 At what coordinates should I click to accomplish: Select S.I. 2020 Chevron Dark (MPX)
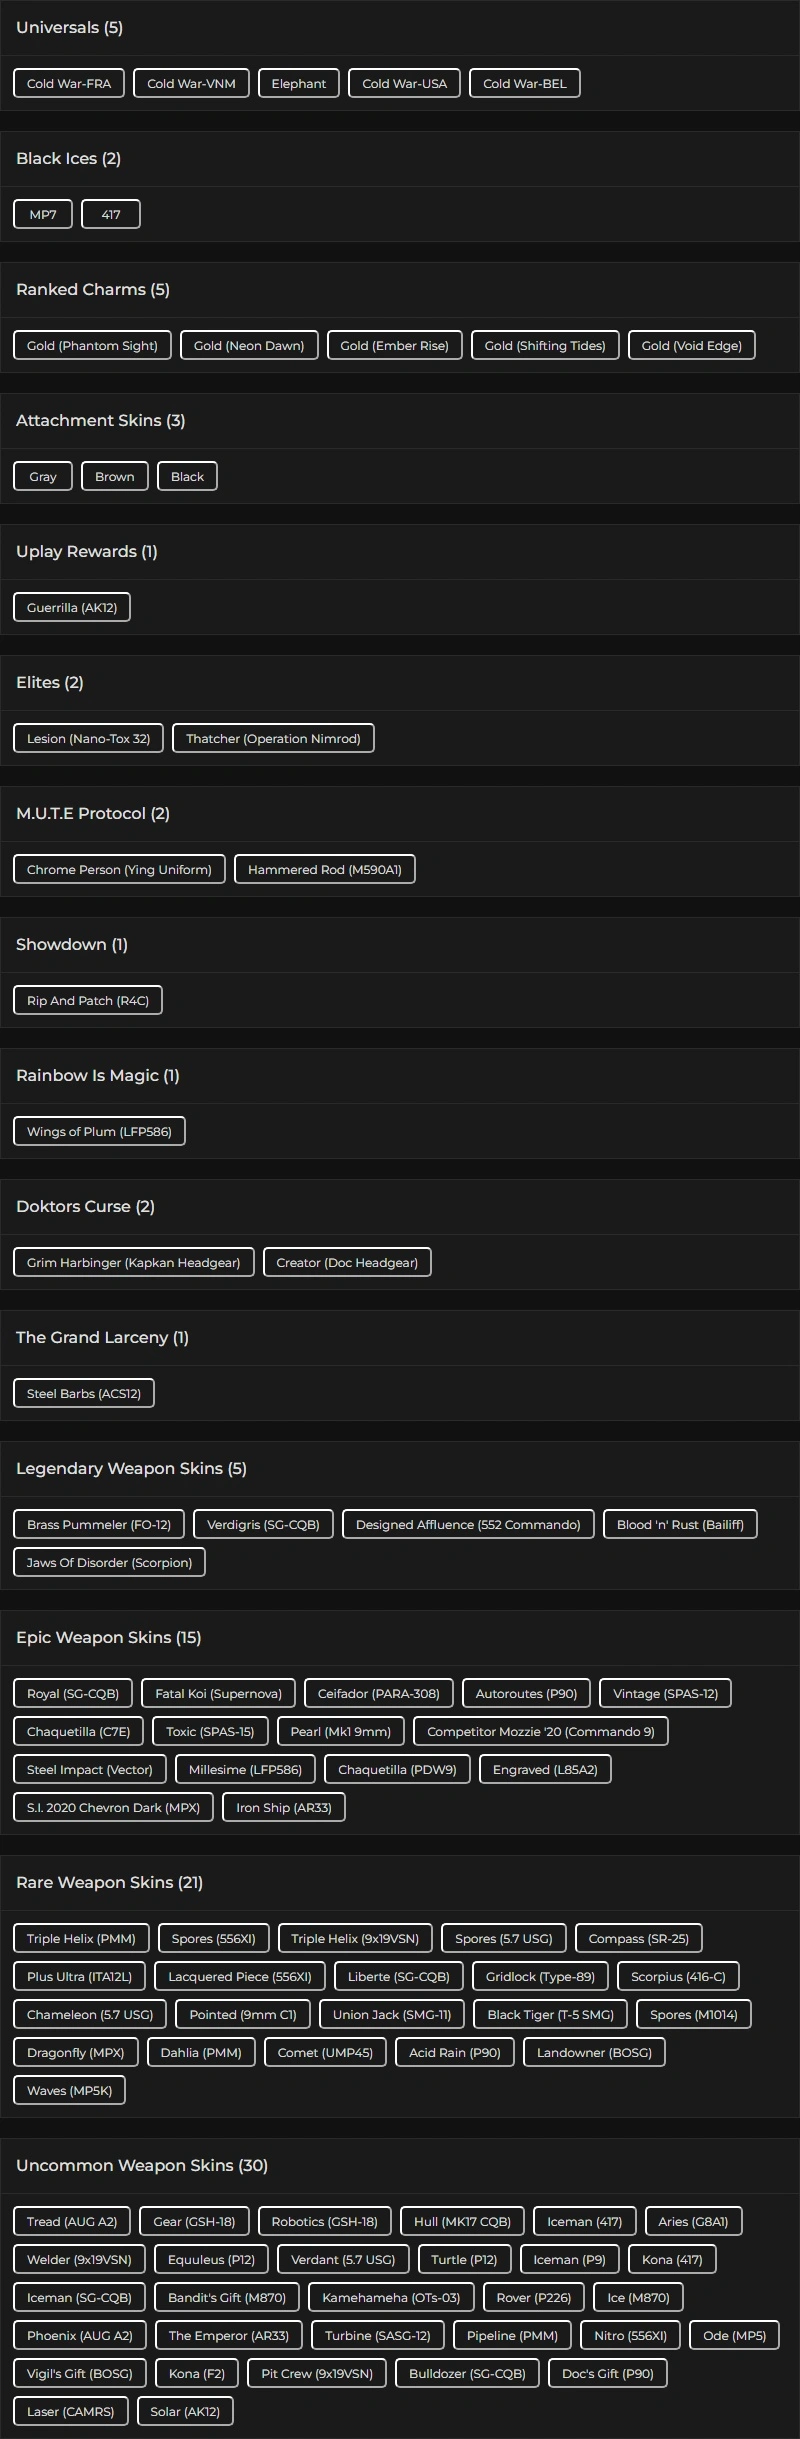(113, 1807)
